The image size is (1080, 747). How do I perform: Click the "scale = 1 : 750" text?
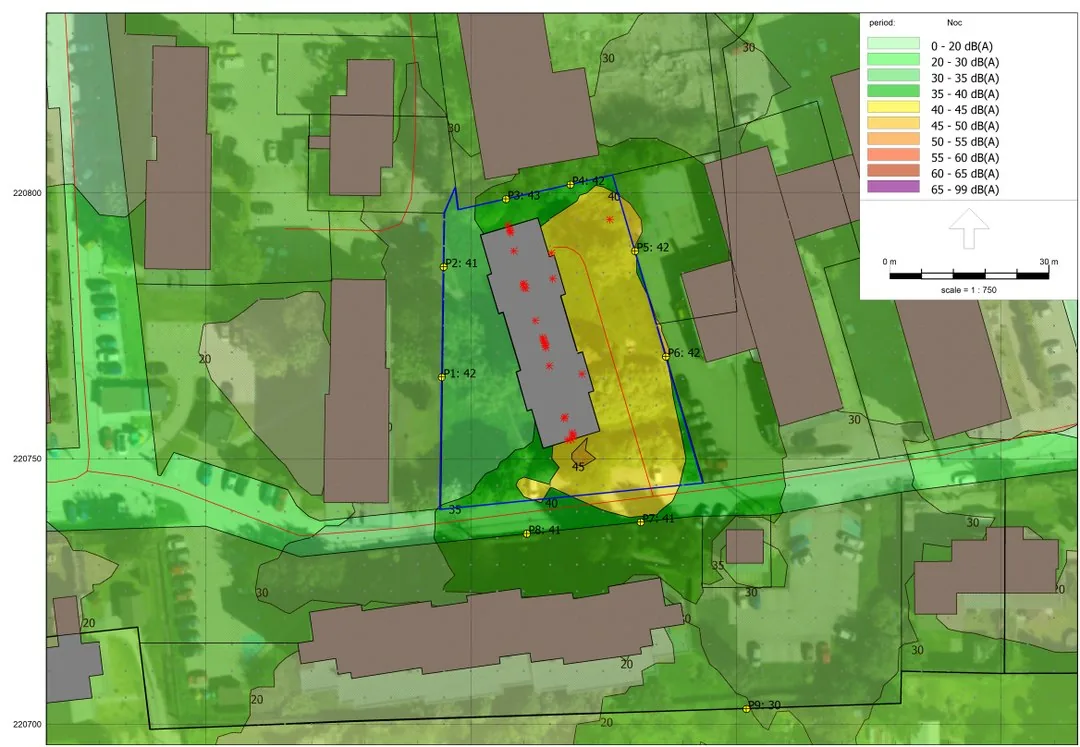click(x=968, y=290)
